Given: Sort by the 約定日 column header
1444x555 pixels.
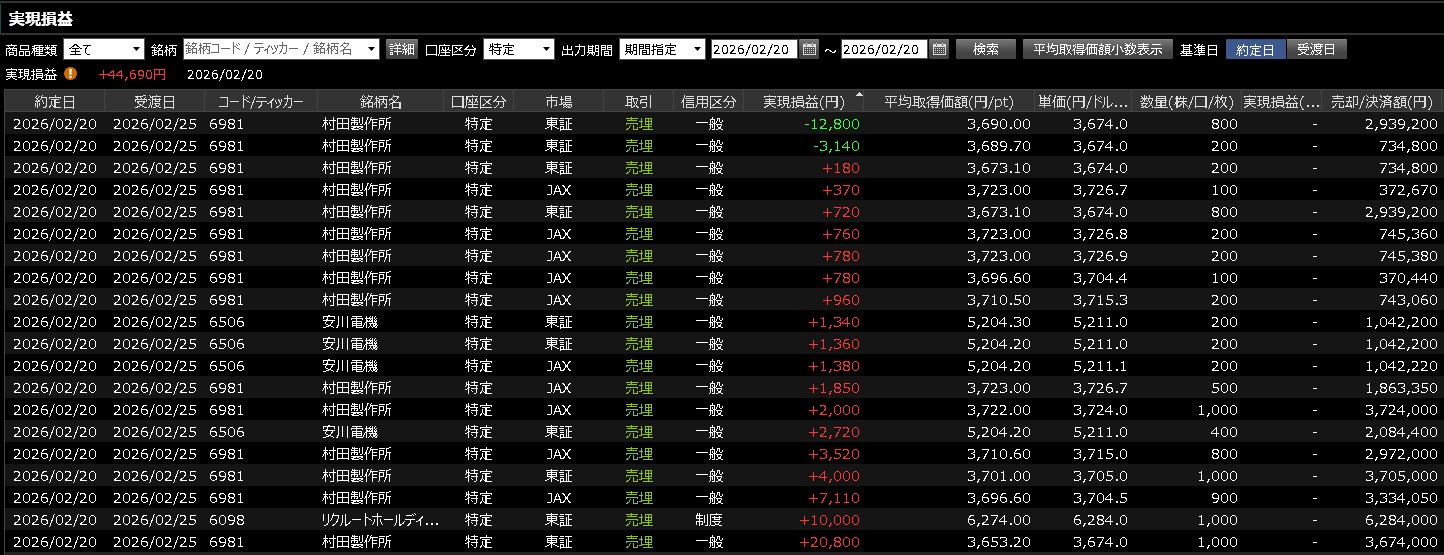Looking at the screenshot, I should point(54,102).
